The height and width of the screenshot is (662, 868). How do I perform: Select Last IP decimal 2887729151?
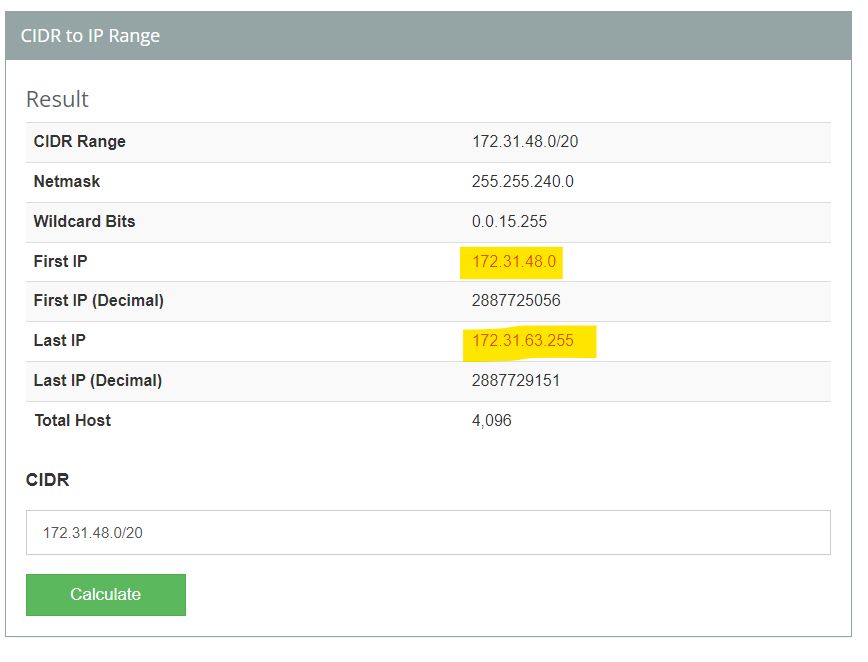click(x=515, y=380)
